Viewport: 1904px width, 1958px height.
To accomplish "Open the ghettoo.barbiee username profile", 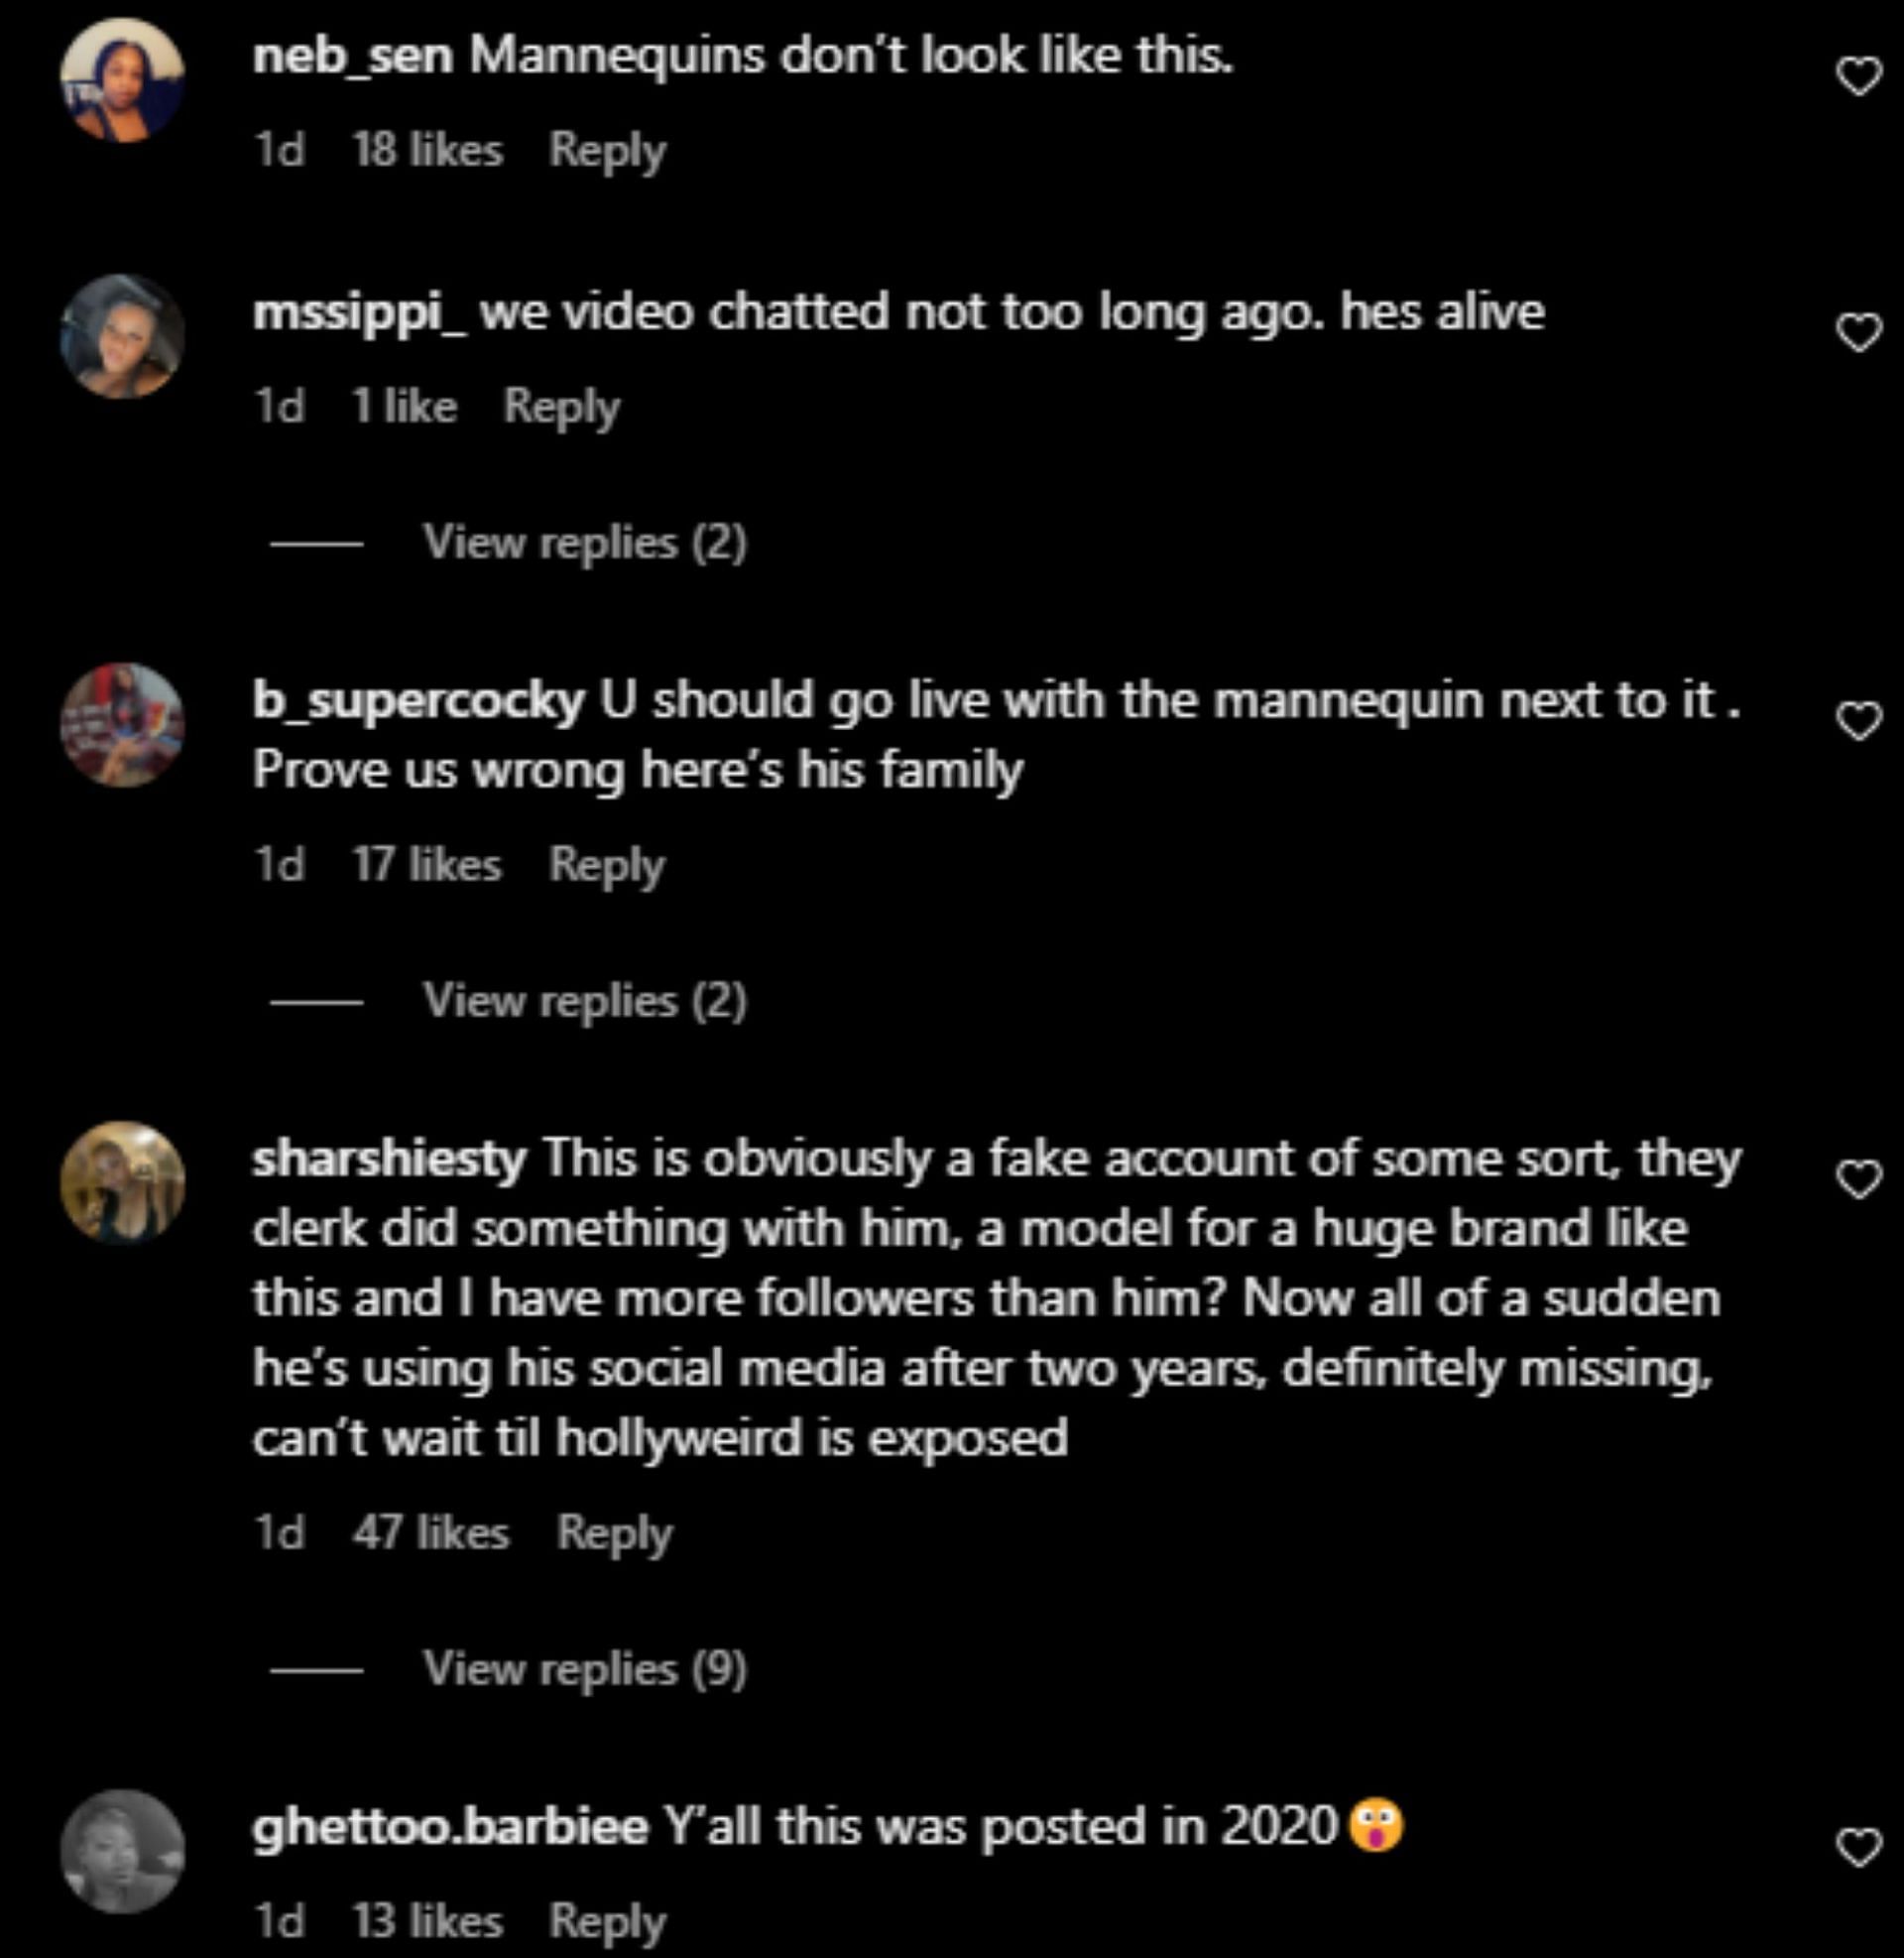I will tap(450, 1827).
